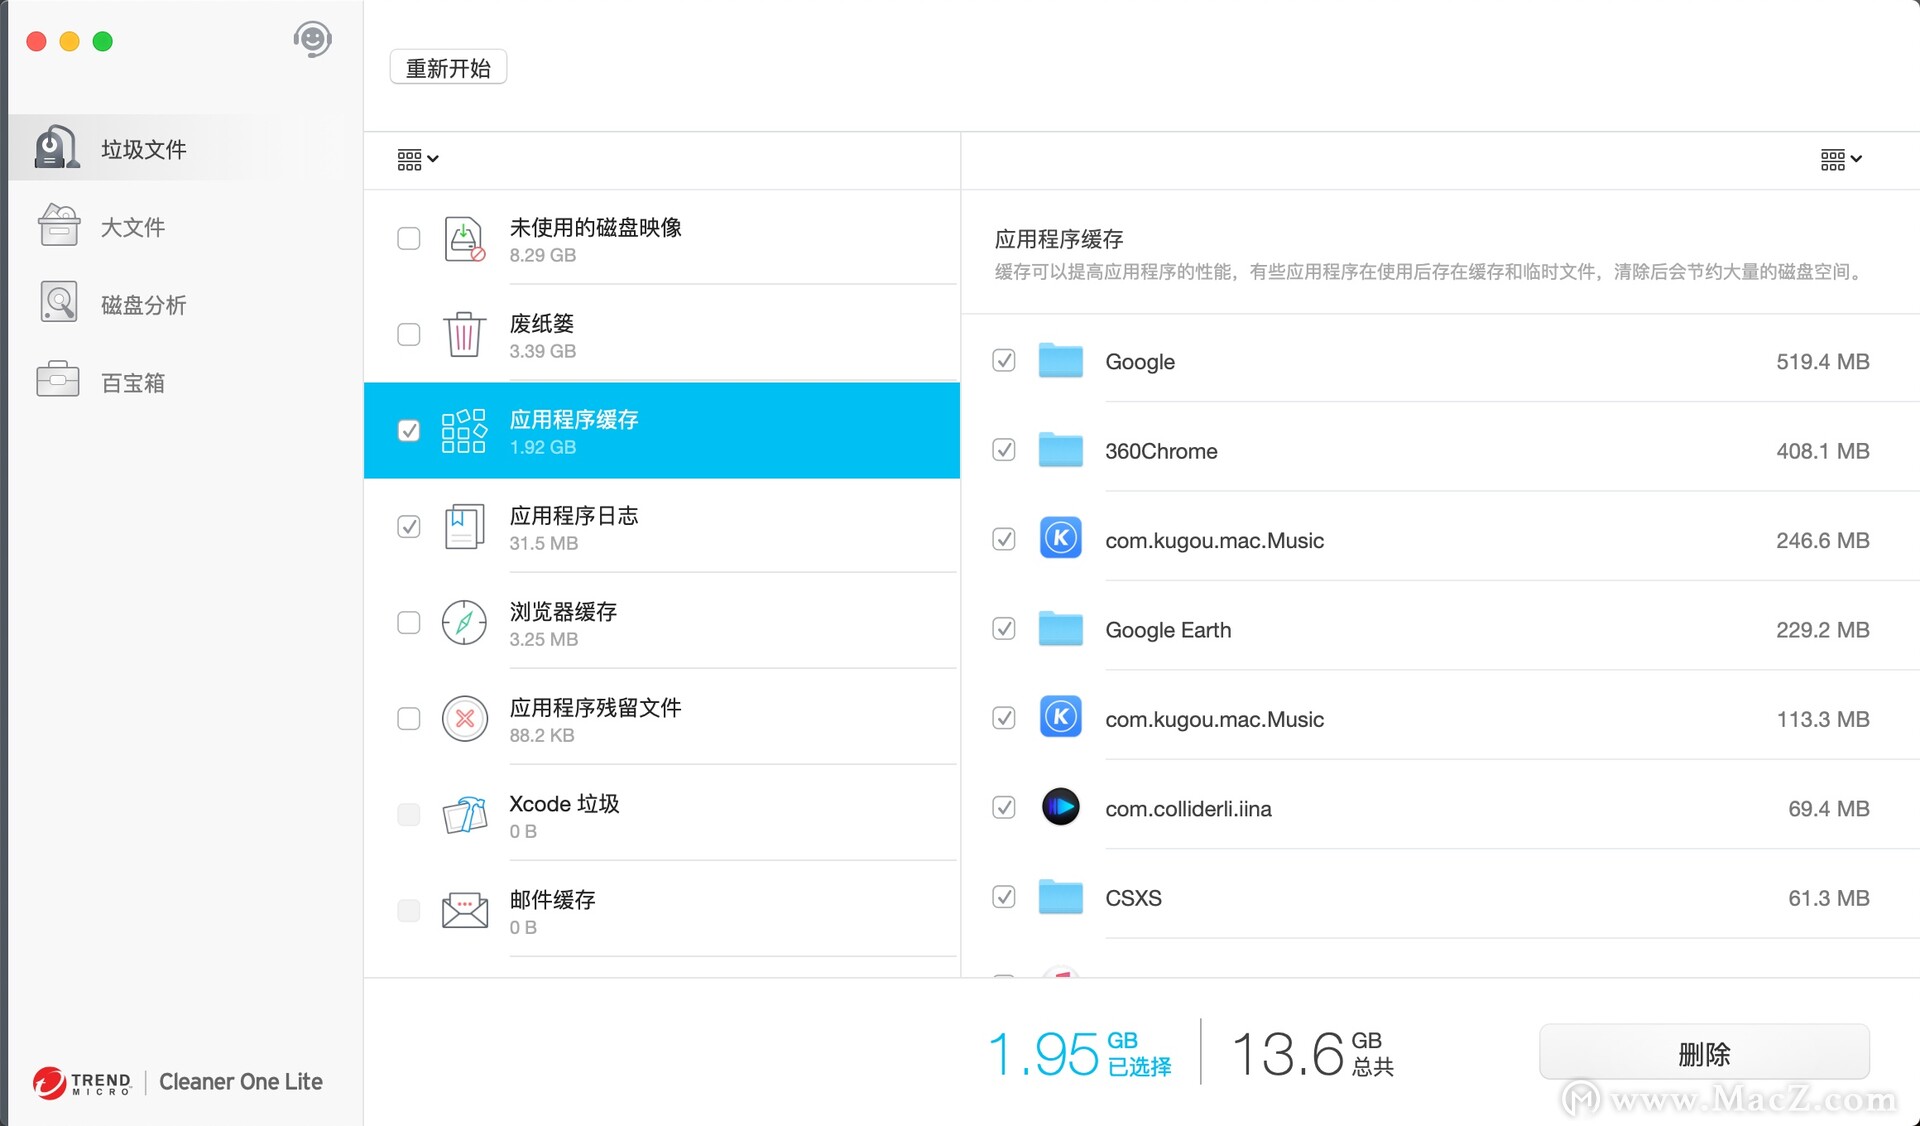This screenshot has width=1920, height=1126.
Task: Click the 邮件缓存 mail cache icon
Action: (x=463, y=910)
